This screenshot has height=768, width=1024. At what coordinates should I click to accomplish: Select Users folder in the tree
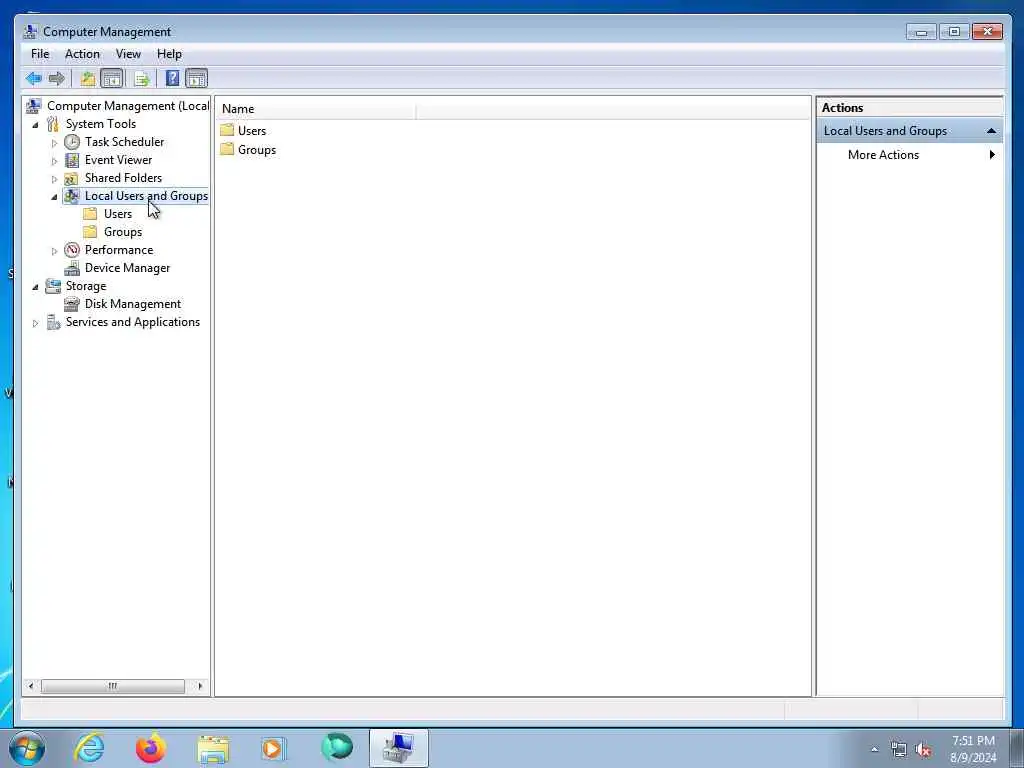(118, 214)
